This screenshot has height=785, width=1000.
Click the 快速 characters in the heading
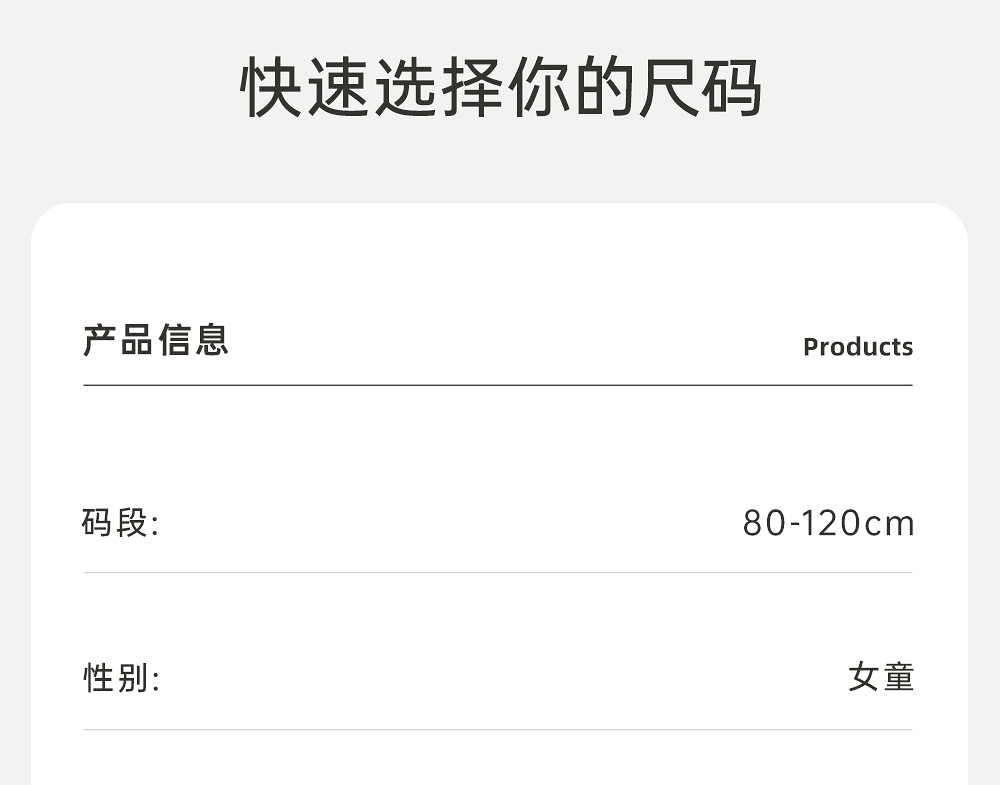click(x=303, y=88)
